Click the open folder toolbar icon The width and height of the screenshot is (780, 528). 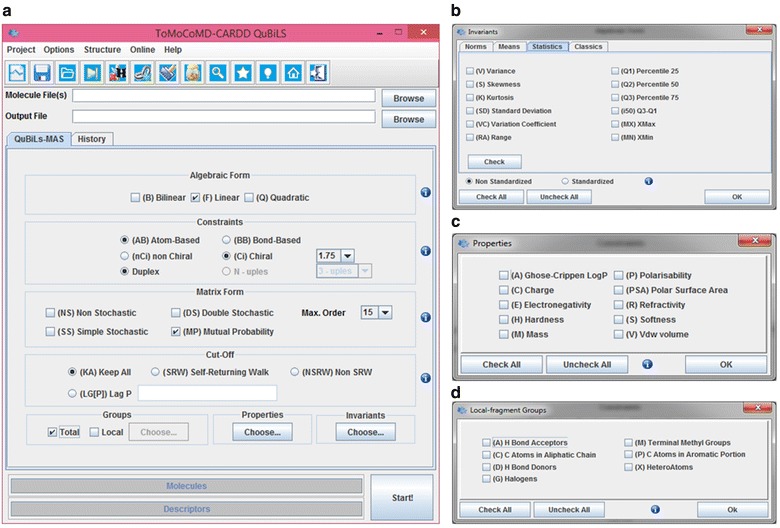(x=67, y=73)
